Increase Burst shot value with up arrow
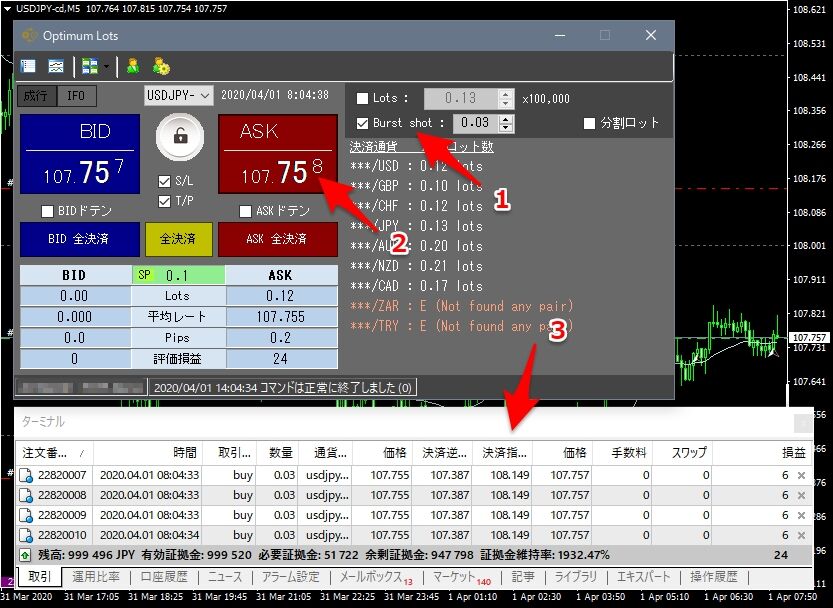This screenshot has width=833, height=608. coord(506,119)
